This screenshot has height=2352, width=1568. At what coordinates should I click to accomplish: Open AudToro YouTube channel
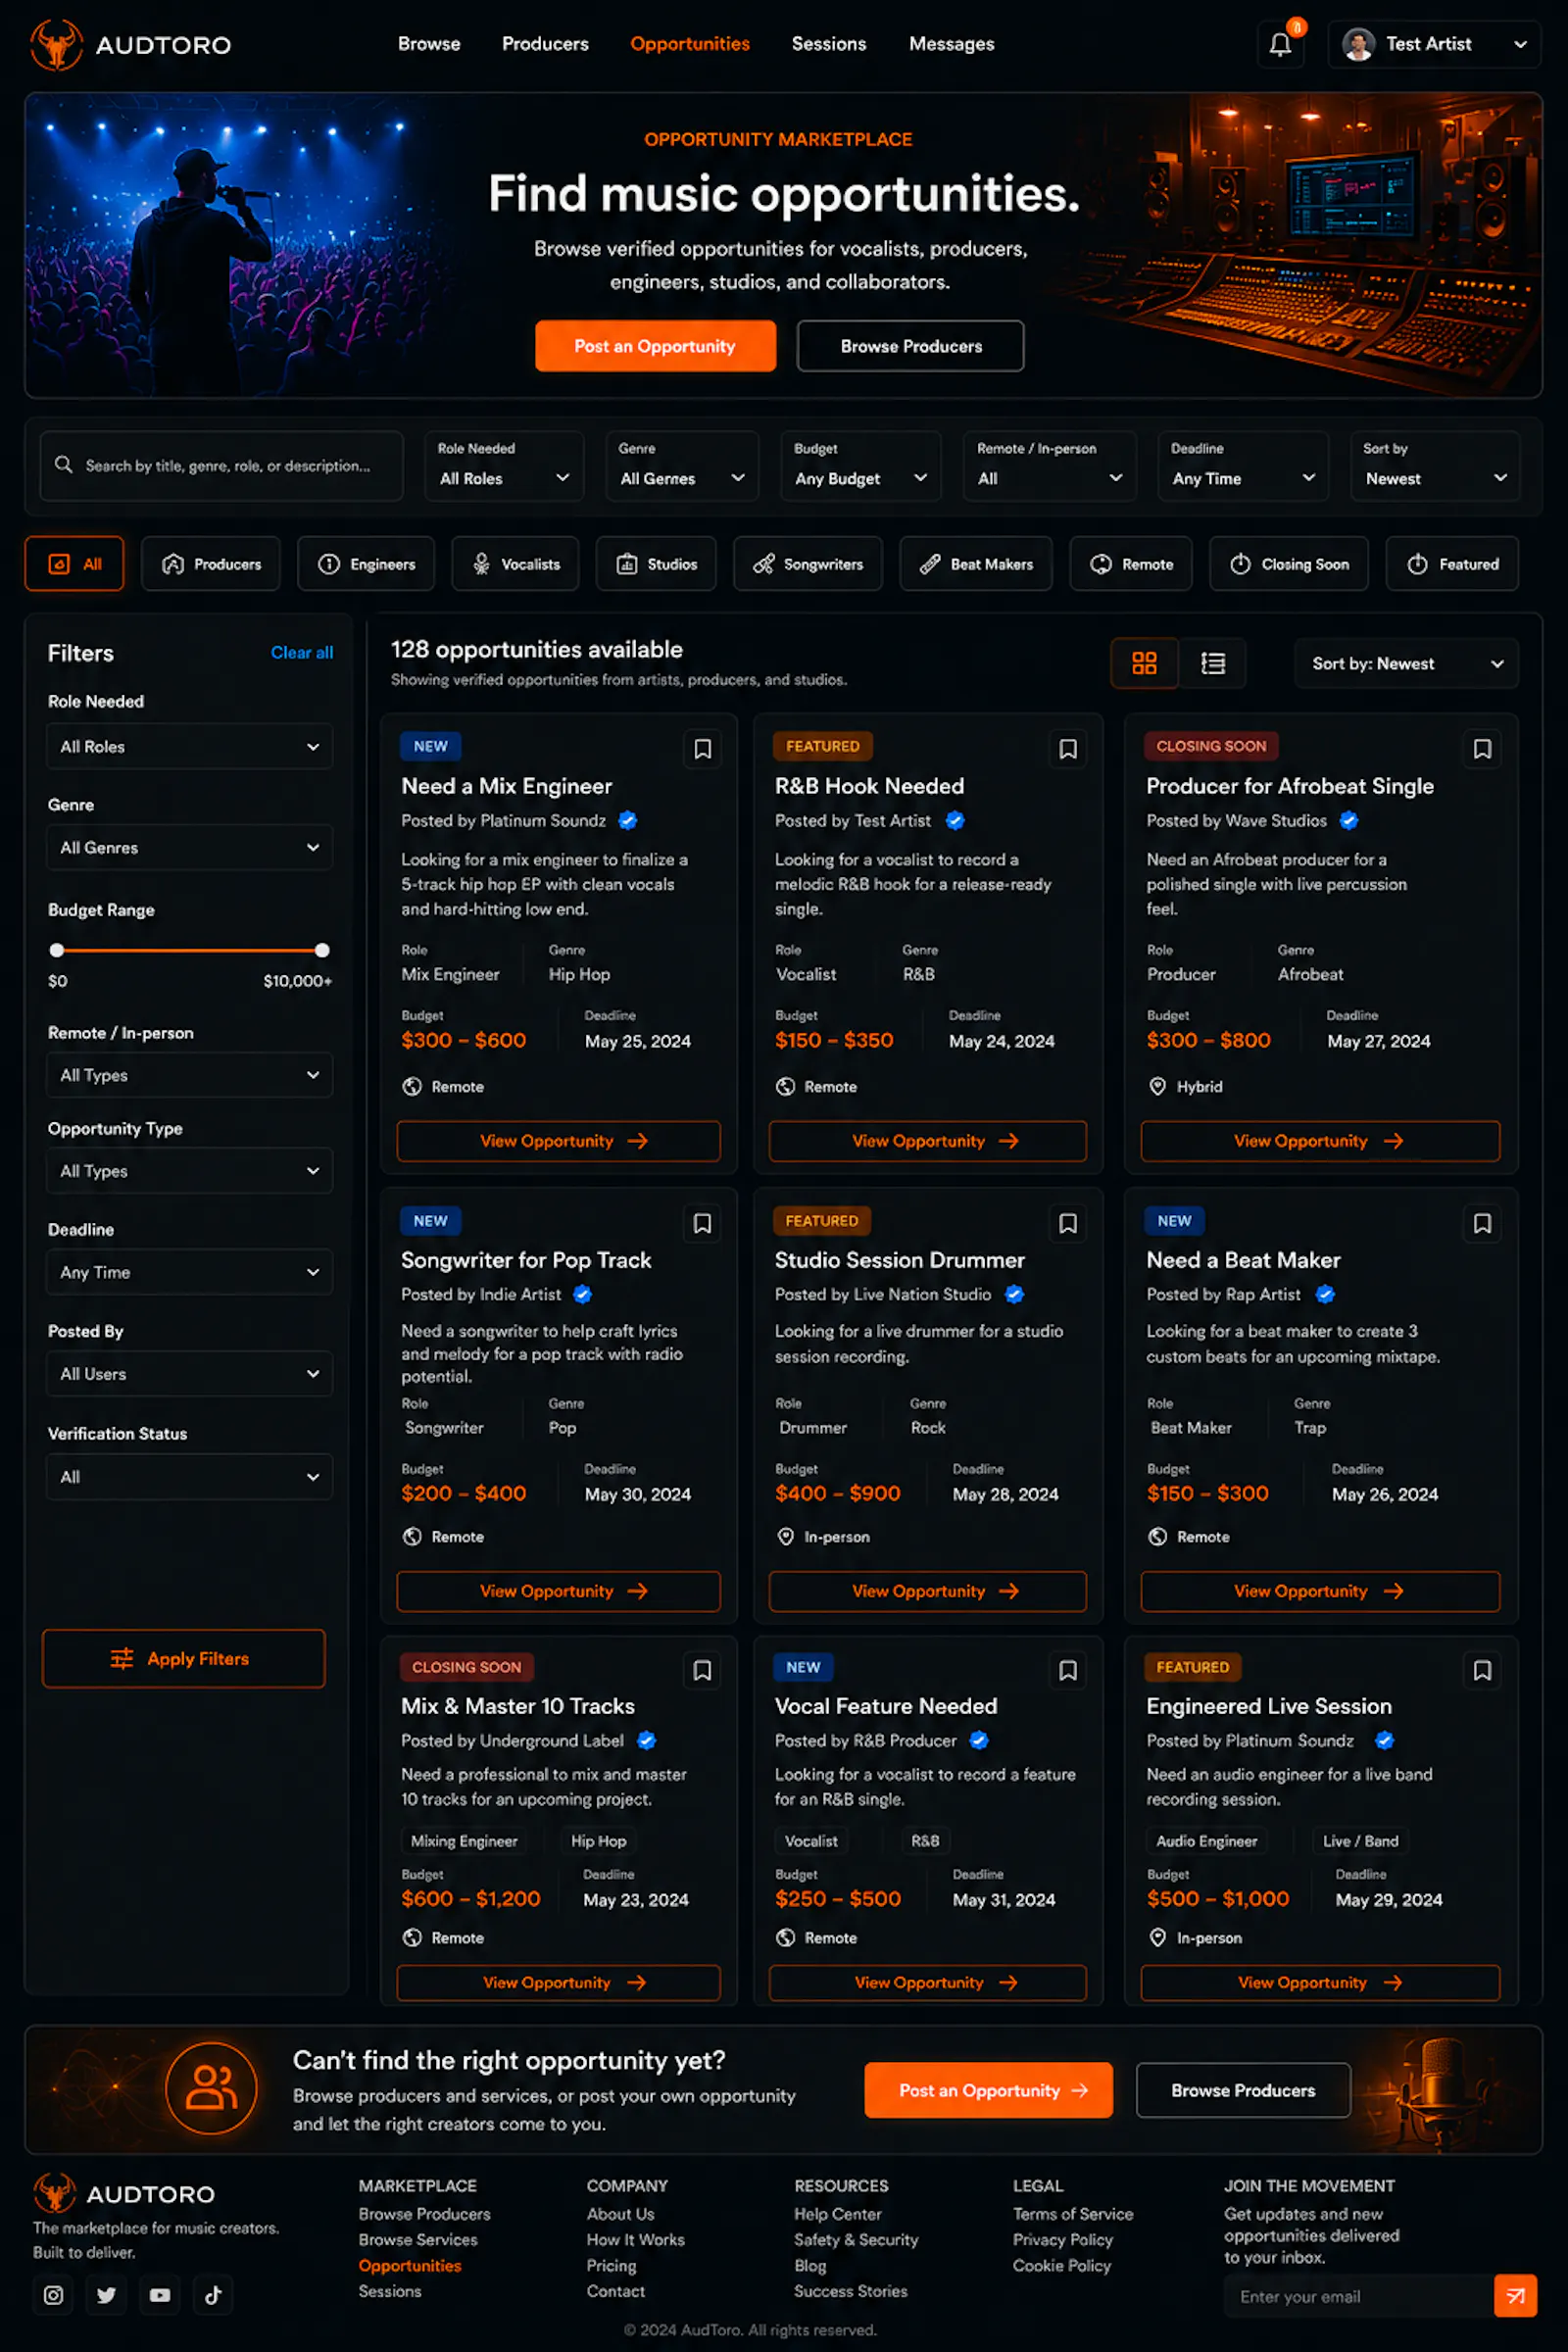point(160,2295)
